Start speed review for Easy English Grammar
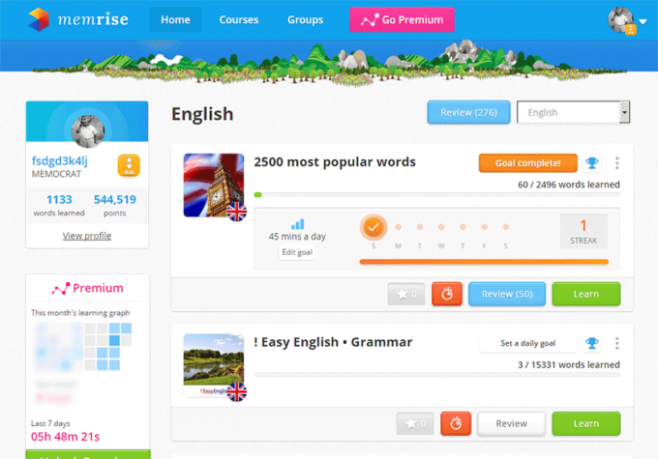The image size is (658, 459). 456,423
